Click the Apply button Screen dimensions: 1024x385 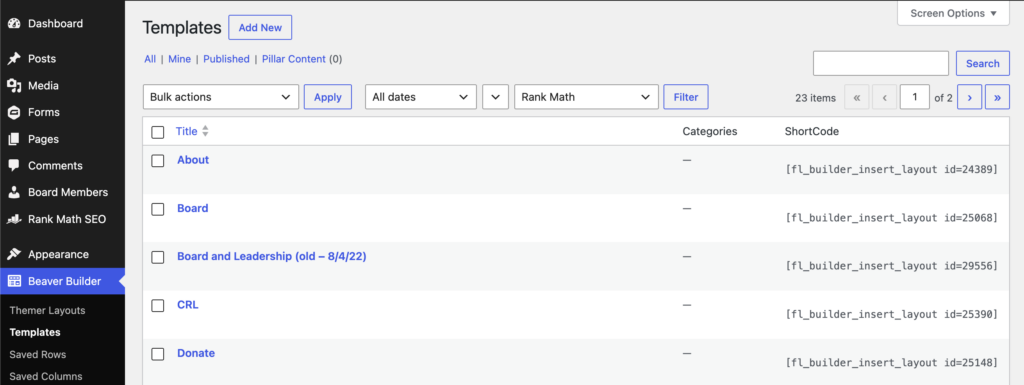(x=328, y=97)
